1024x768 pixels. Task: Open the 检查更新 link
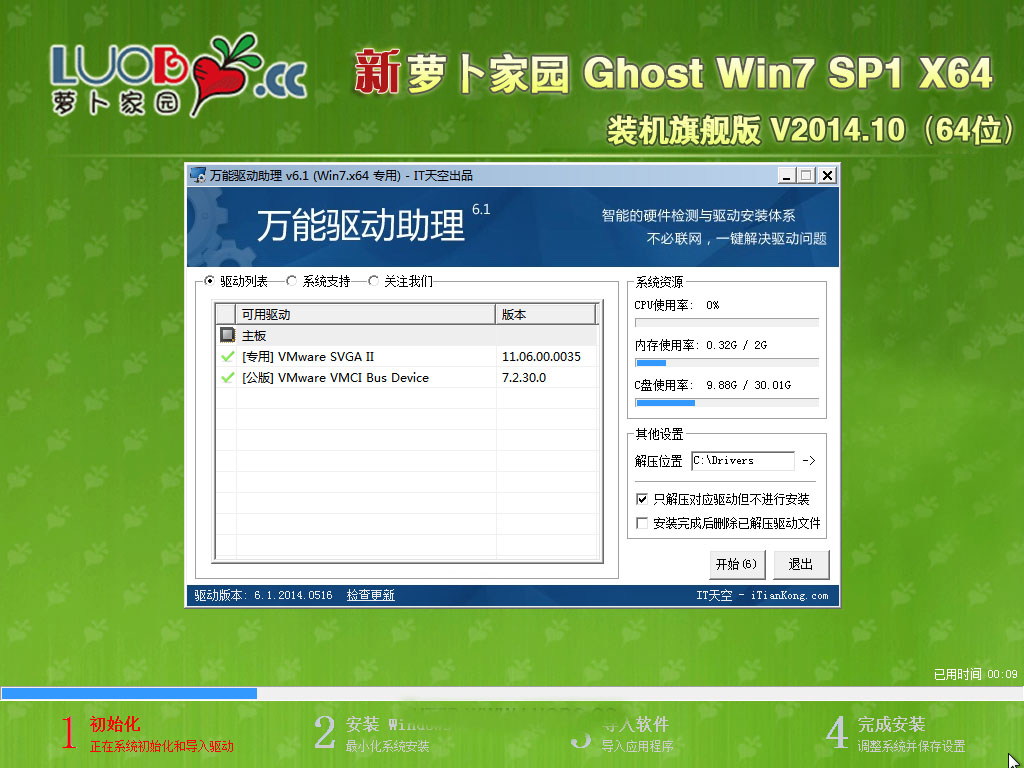click(x=370, y=595)
